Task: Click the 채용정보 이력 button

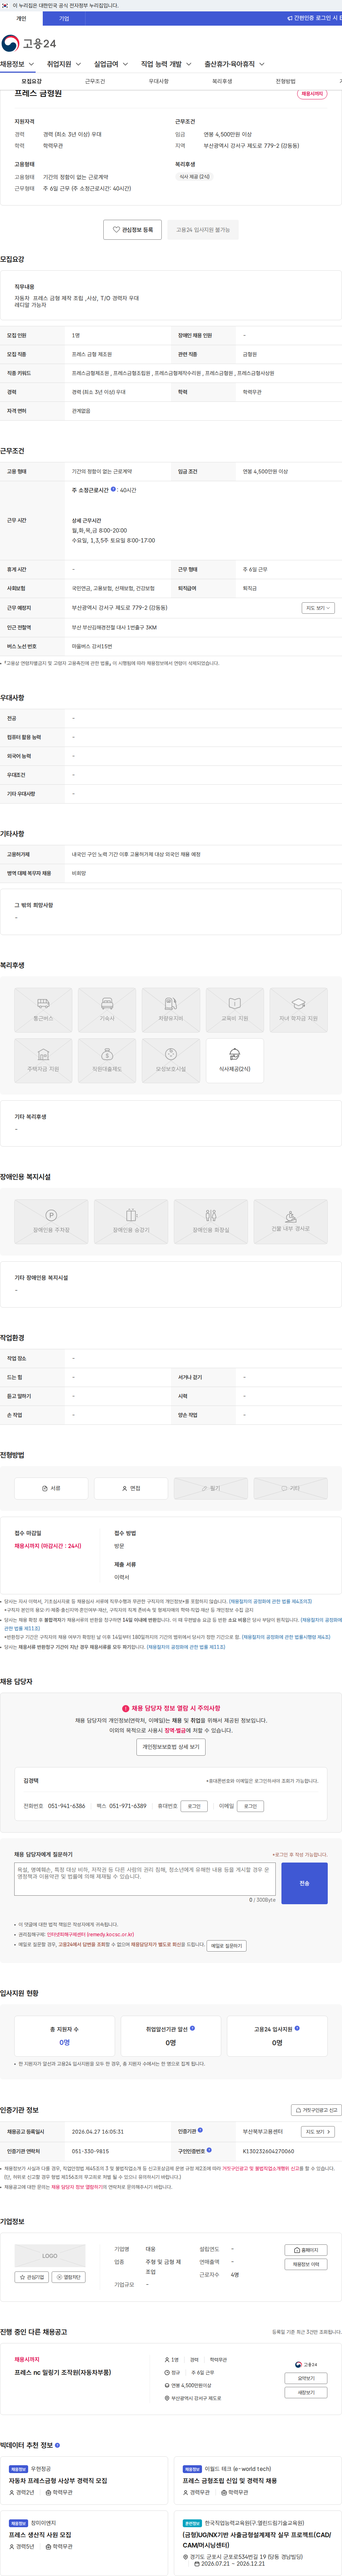Action: (x=306, y=2264)
